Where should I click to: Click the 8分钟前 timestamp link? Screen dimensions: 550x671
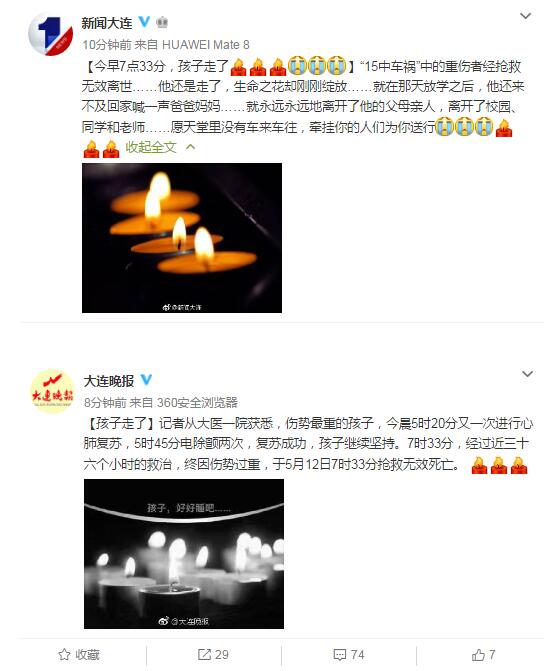[105, 402]
